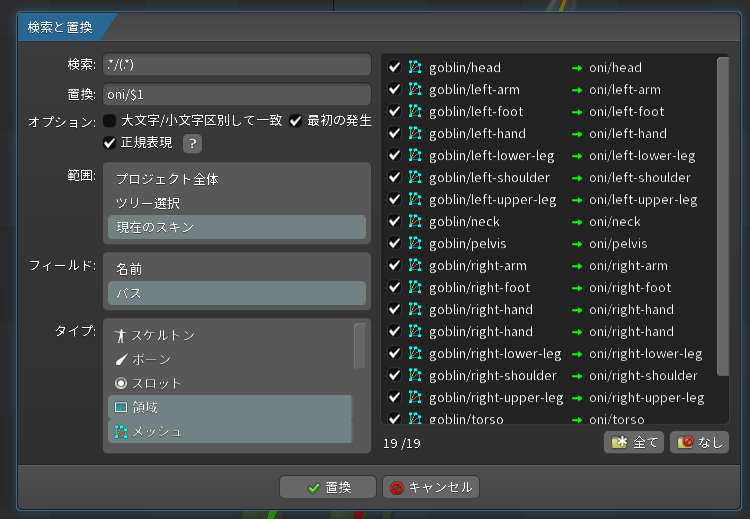Select プロジェクト全体 scope
Image resolution: width=750 pixels, height=519 pixels.
[x=237, y=179]
